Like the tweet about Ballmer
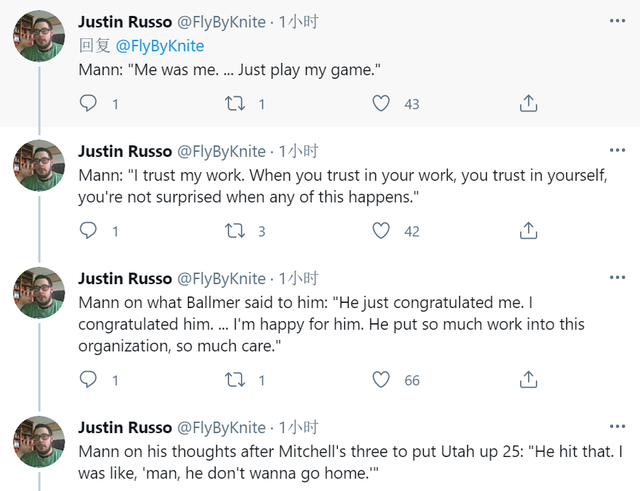Image resolution: width=640 pixels, height=491 pixels. [381, 379]
